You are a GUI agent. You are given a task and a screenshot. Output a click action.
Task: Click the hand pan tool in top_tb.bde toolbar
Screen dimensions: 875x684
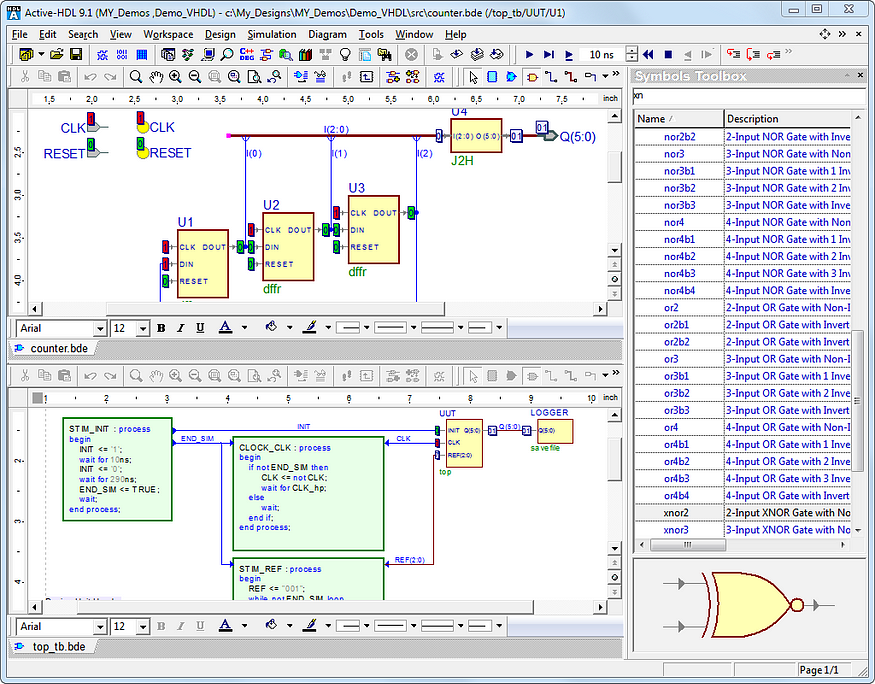(x=156, y=375)
